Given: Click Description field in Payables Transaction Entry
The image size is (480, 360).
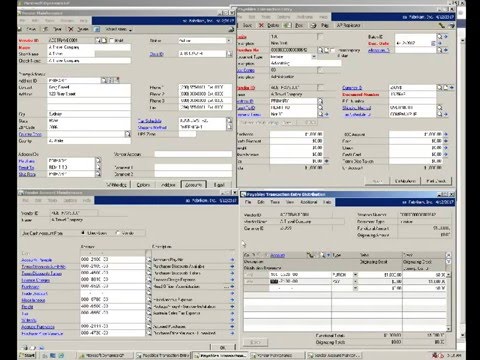Looking at the screenshot, I should pos(305,63).
